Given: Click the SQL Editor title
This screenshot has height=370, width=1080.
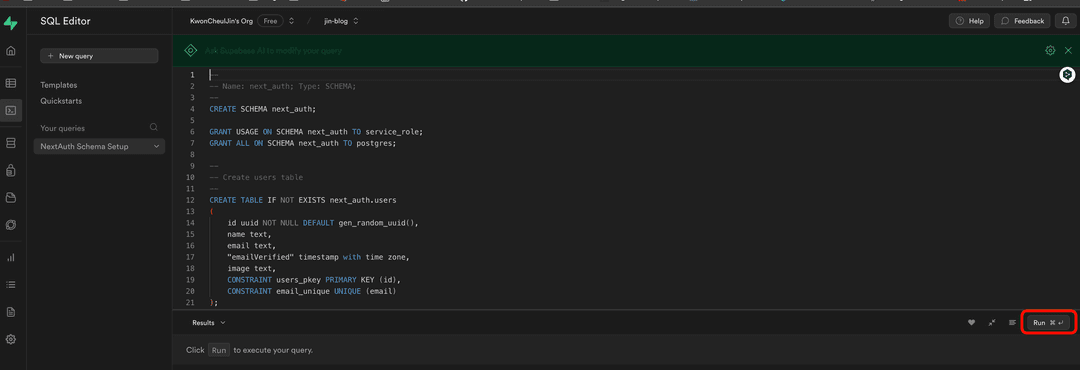Looking at the screenshot, I should [65, 21].
